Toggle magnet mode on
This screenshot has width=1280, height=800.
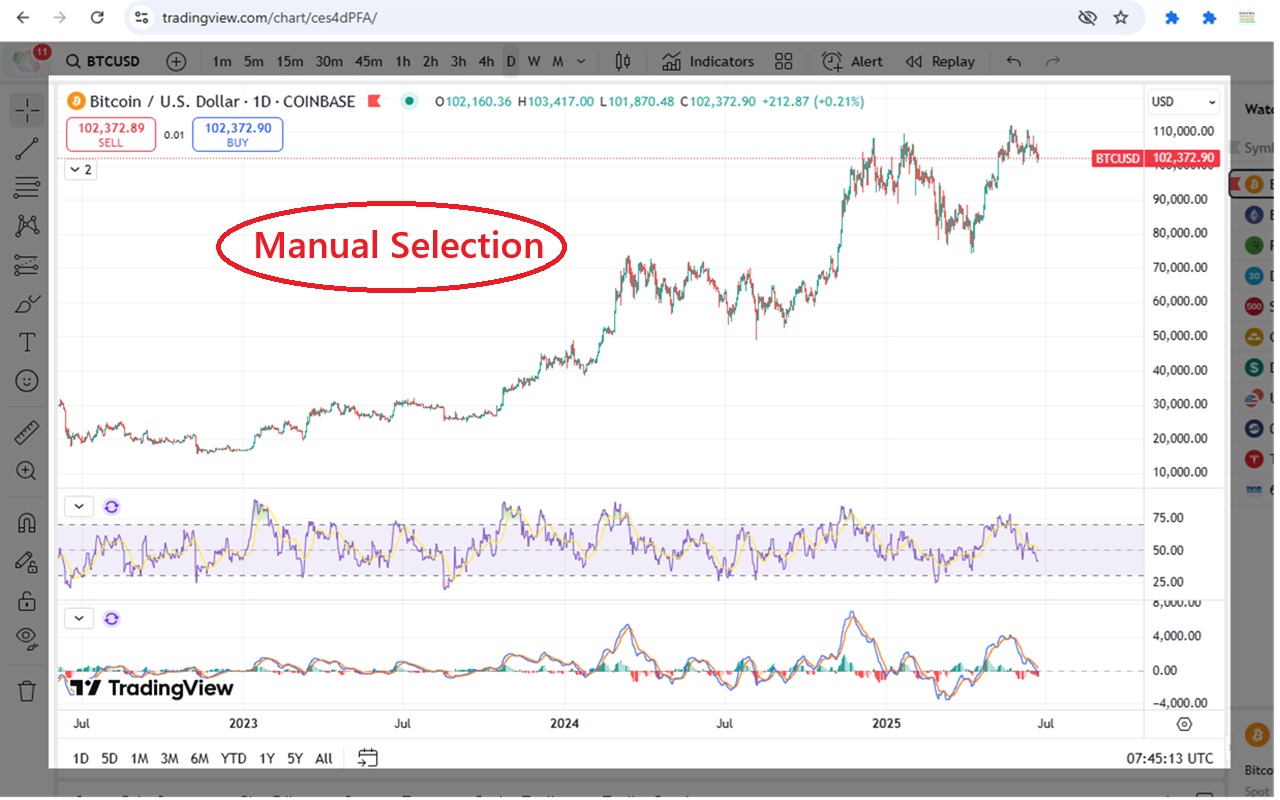(26, 522)
